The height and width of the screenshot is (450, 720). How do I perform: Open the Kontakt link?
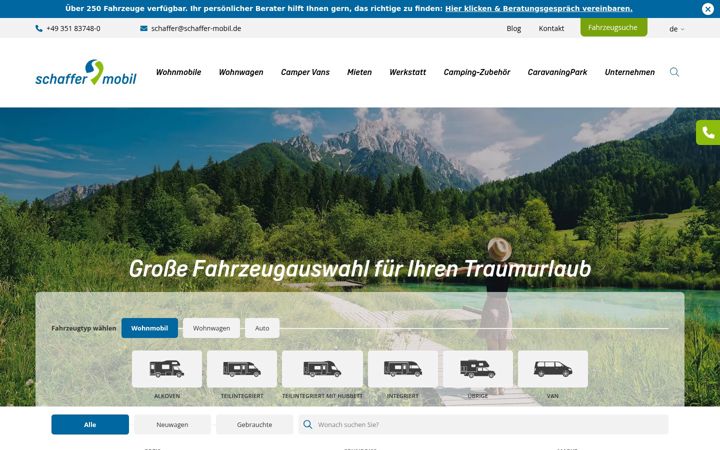click(551, 28)
